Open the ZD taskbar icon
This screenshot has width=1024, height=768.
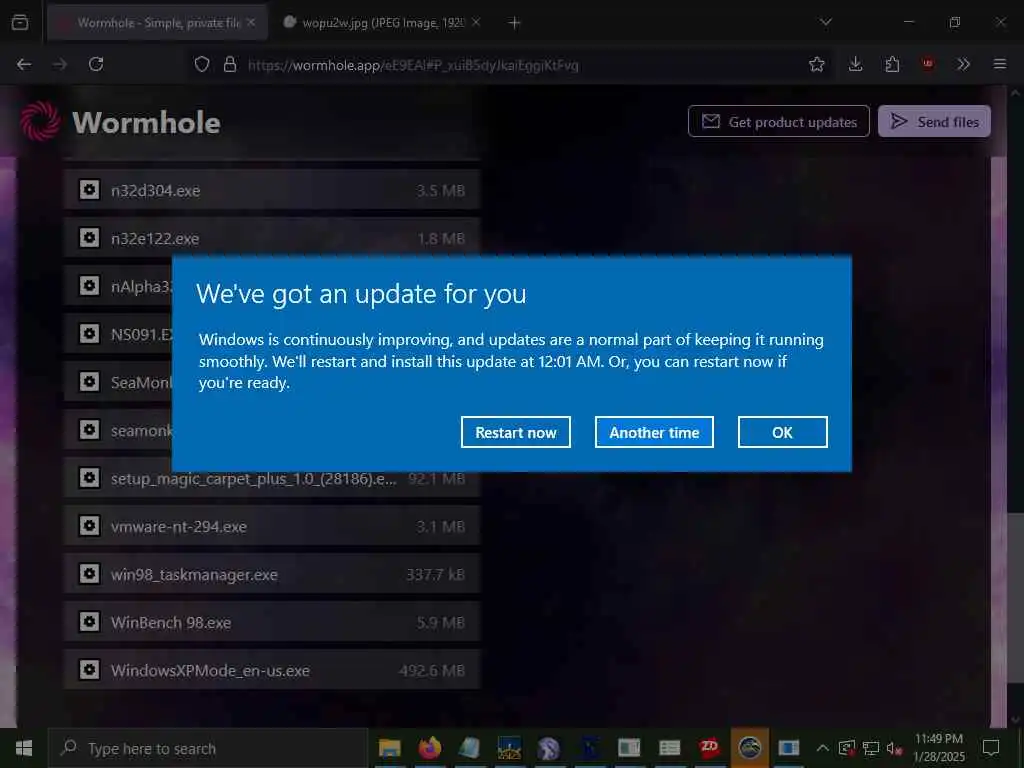pos(709,748)
